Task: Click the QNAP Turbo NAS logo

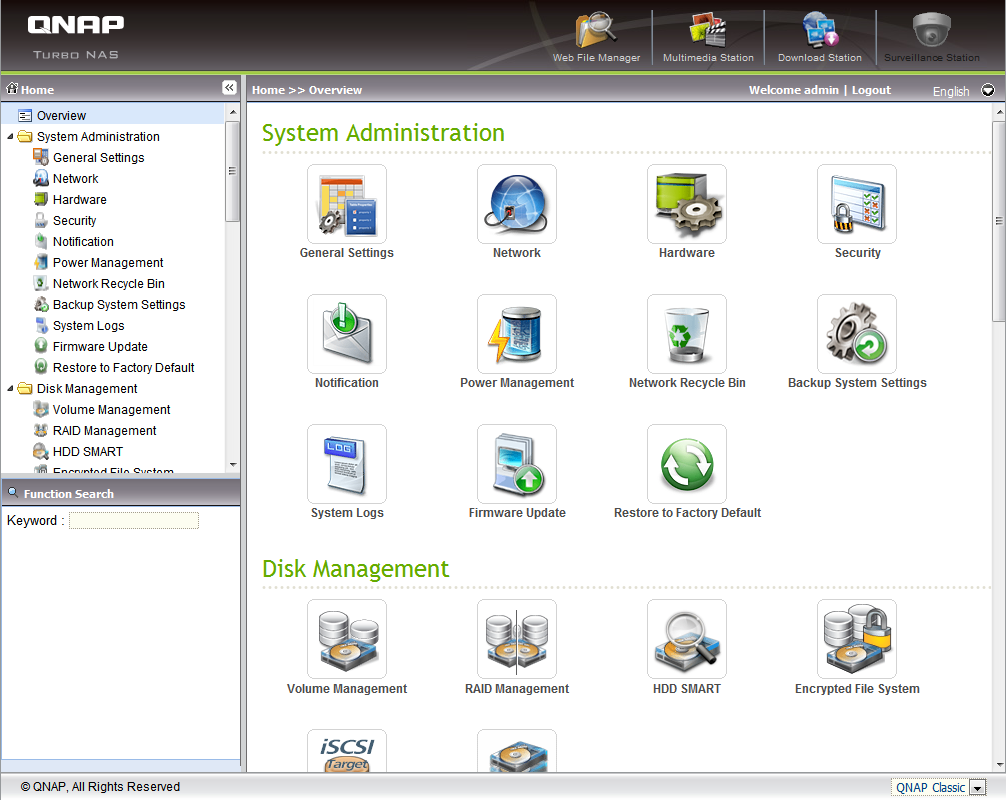Action: pyautogui.click(x=76, y=37)
